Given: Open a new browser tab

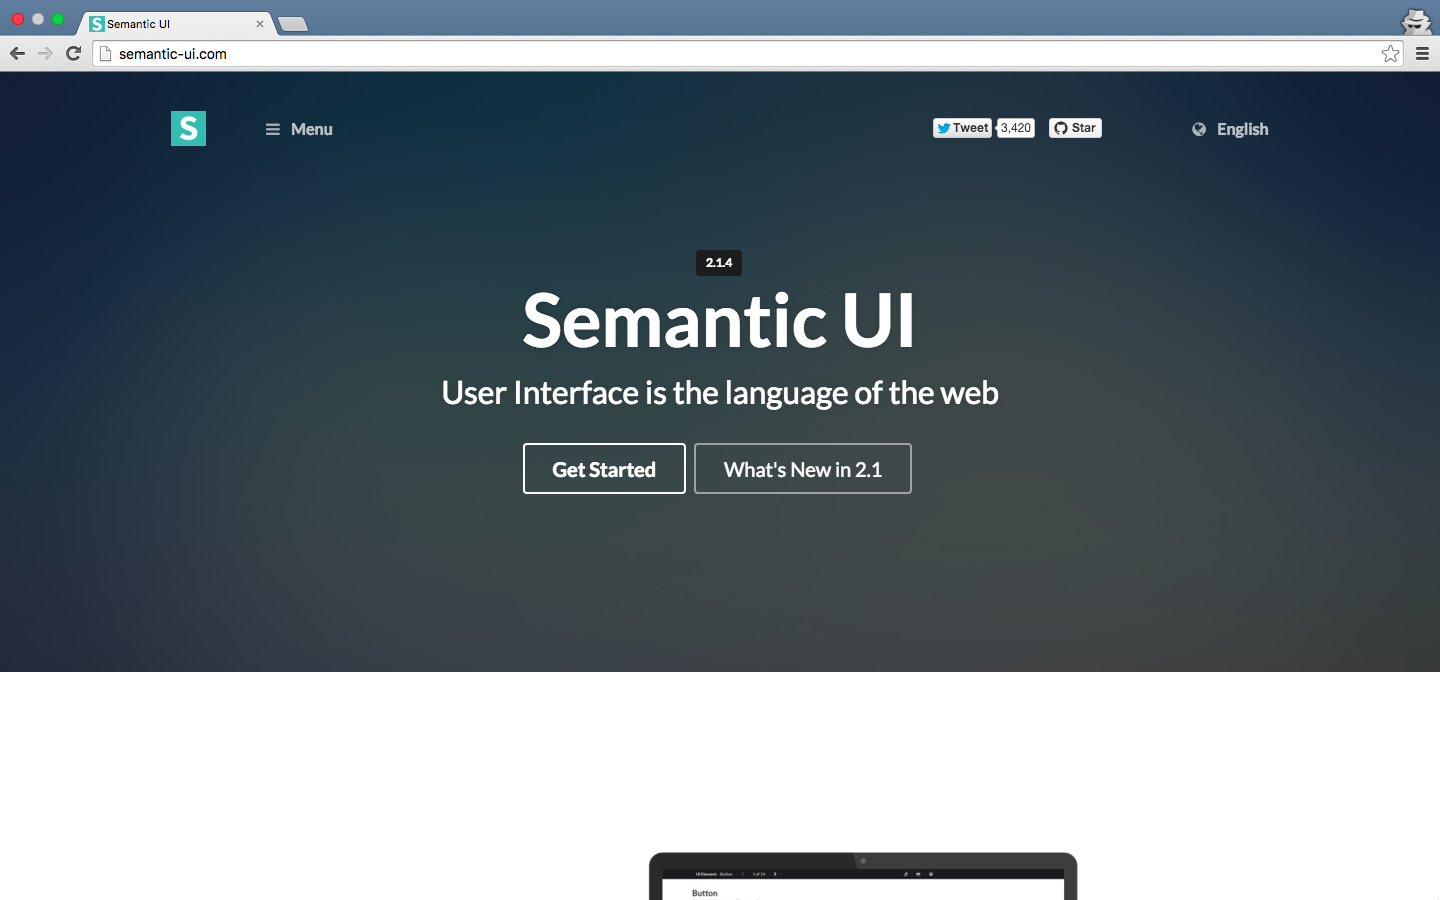Looking at the screenshot, I should (292, 24).
